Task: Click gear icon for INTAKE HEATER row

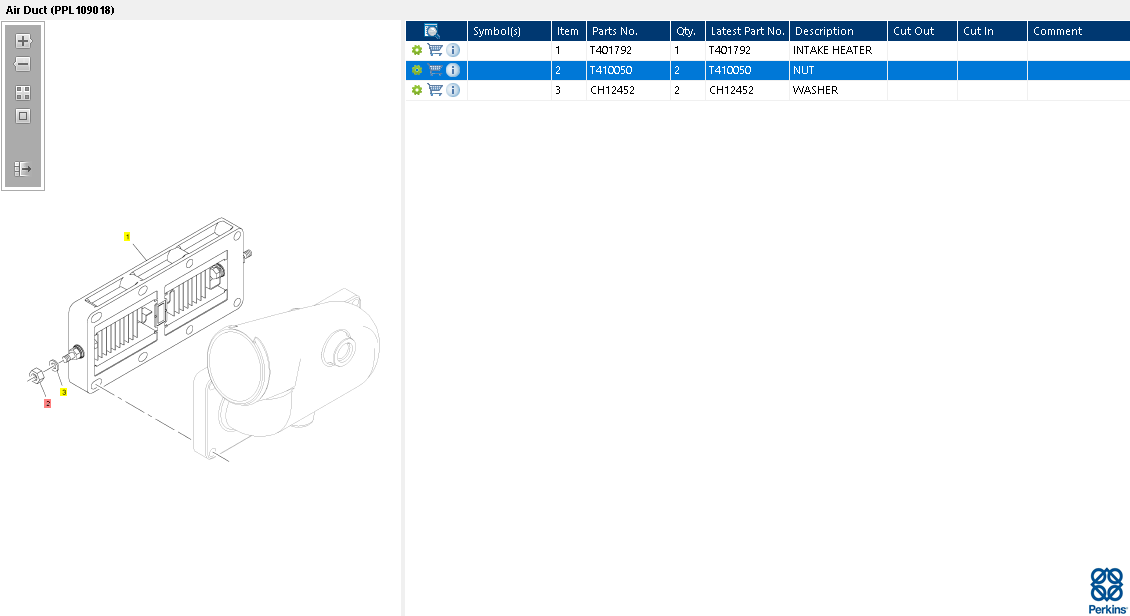Action: (417, 50)
